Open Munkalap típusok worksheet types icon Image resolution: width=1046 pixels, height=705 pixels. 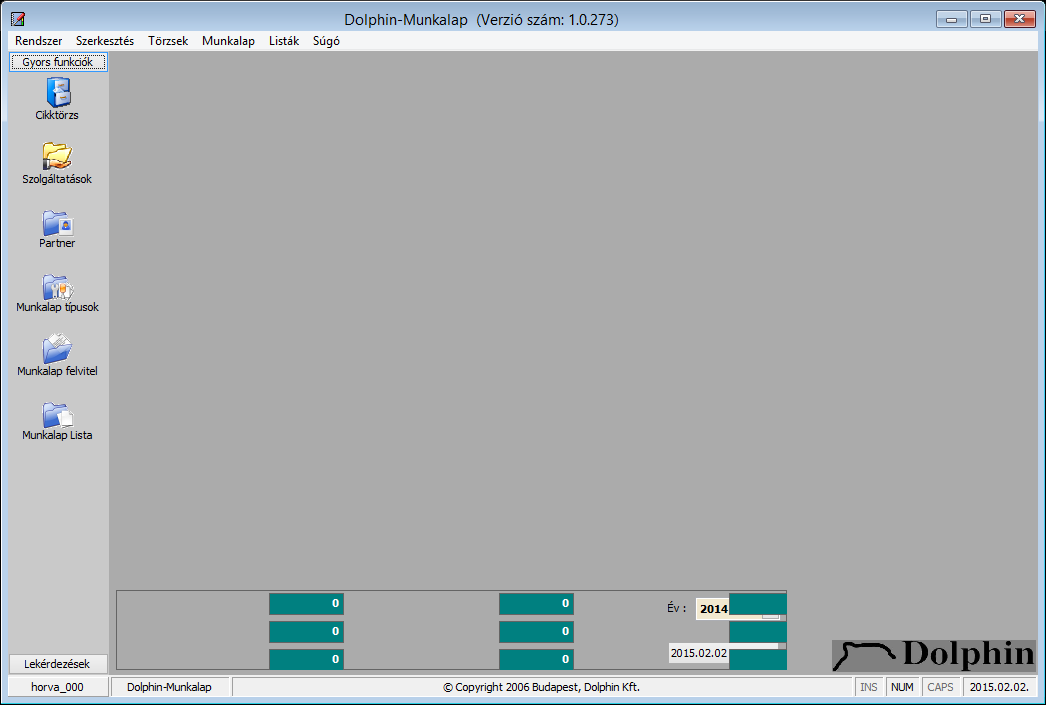tap(57, 287)
